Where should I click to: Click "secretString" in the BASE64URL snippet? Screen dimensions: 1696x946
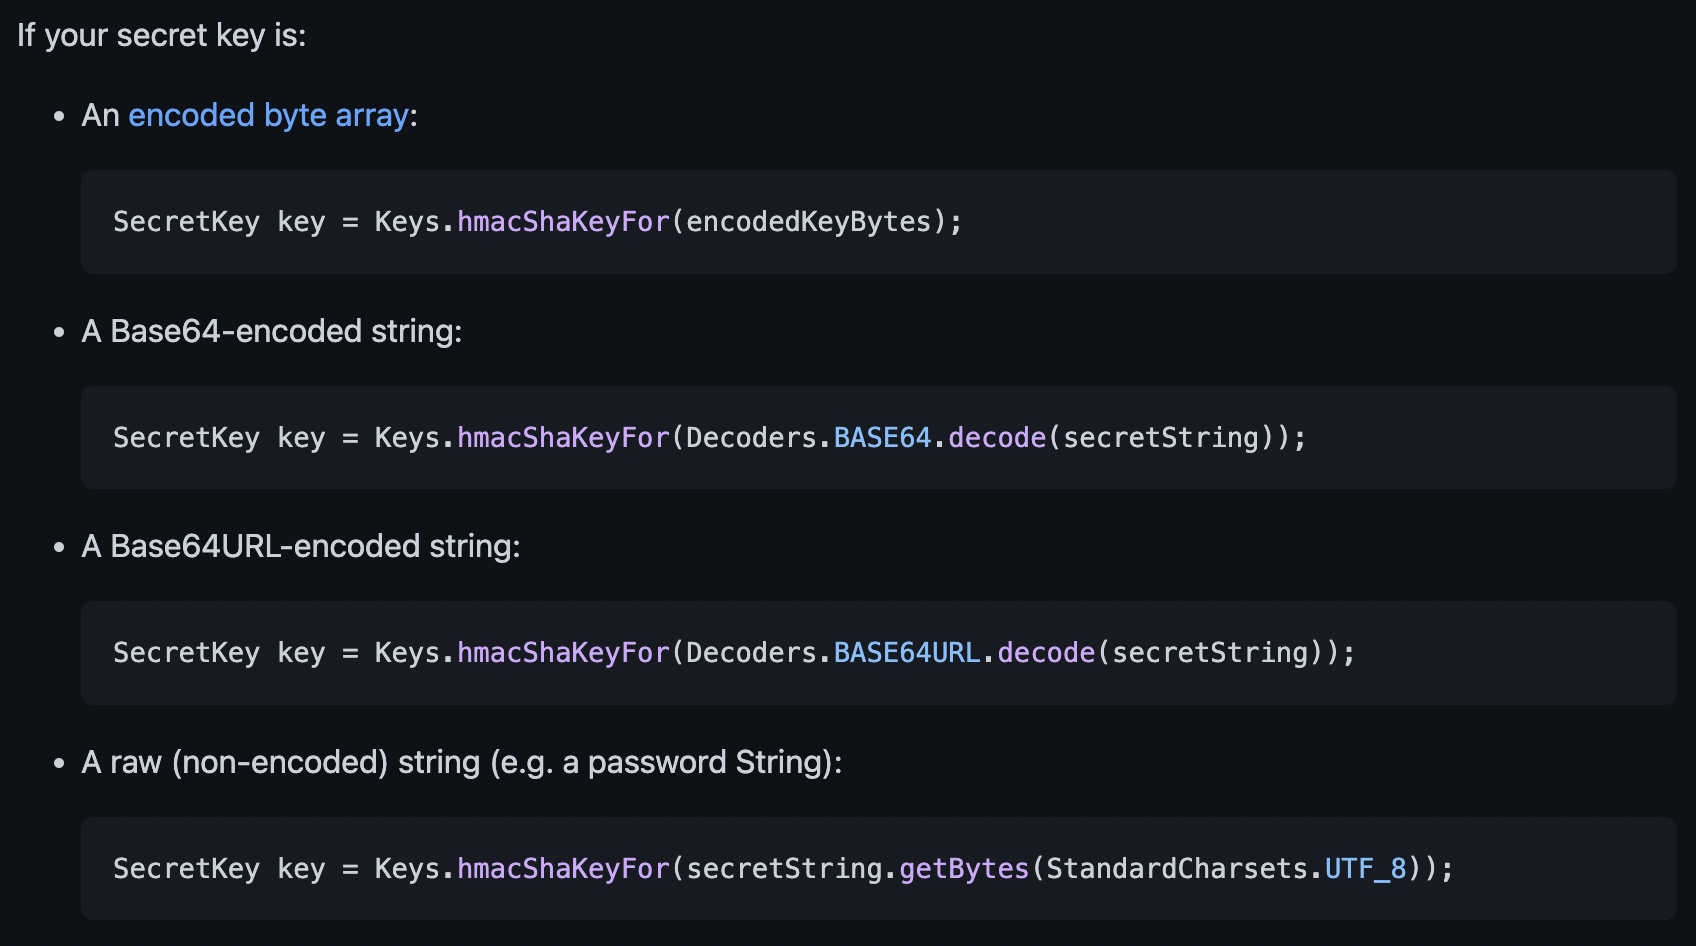click(1210, 653)
